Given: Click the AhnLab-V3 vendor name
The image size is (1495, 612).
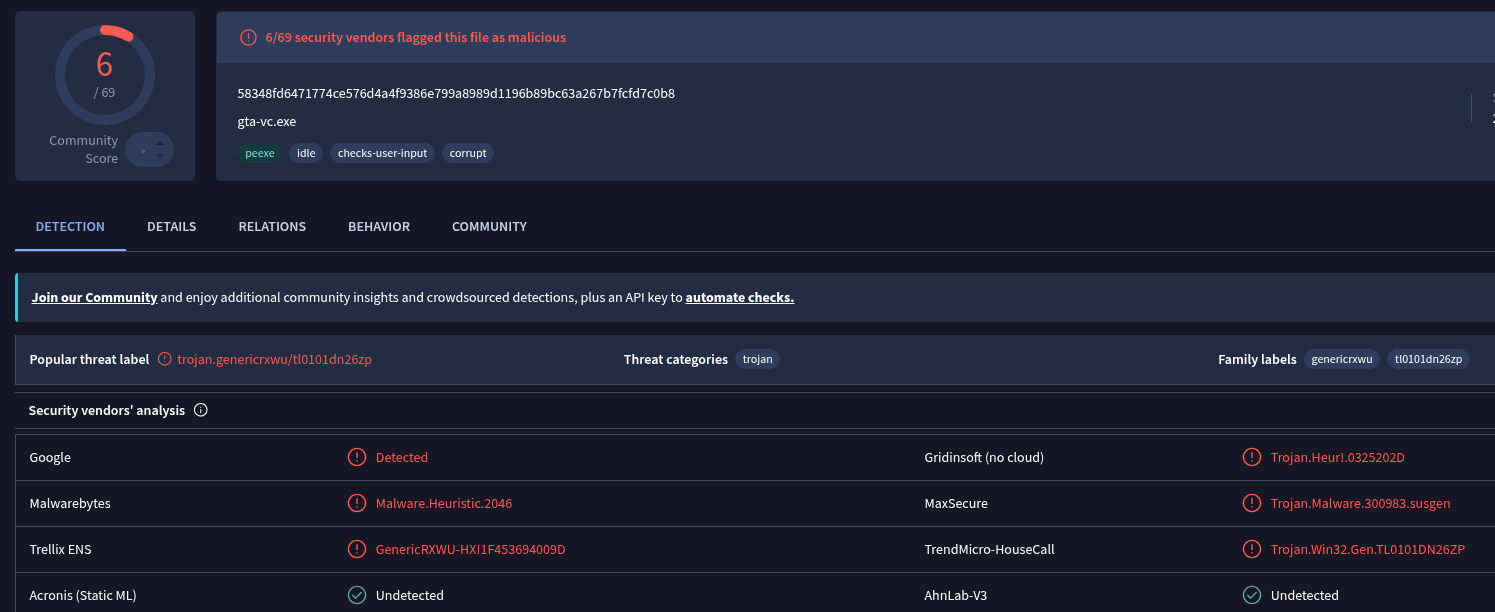Looking at the screenshot, I should click(x=956, y=595).
